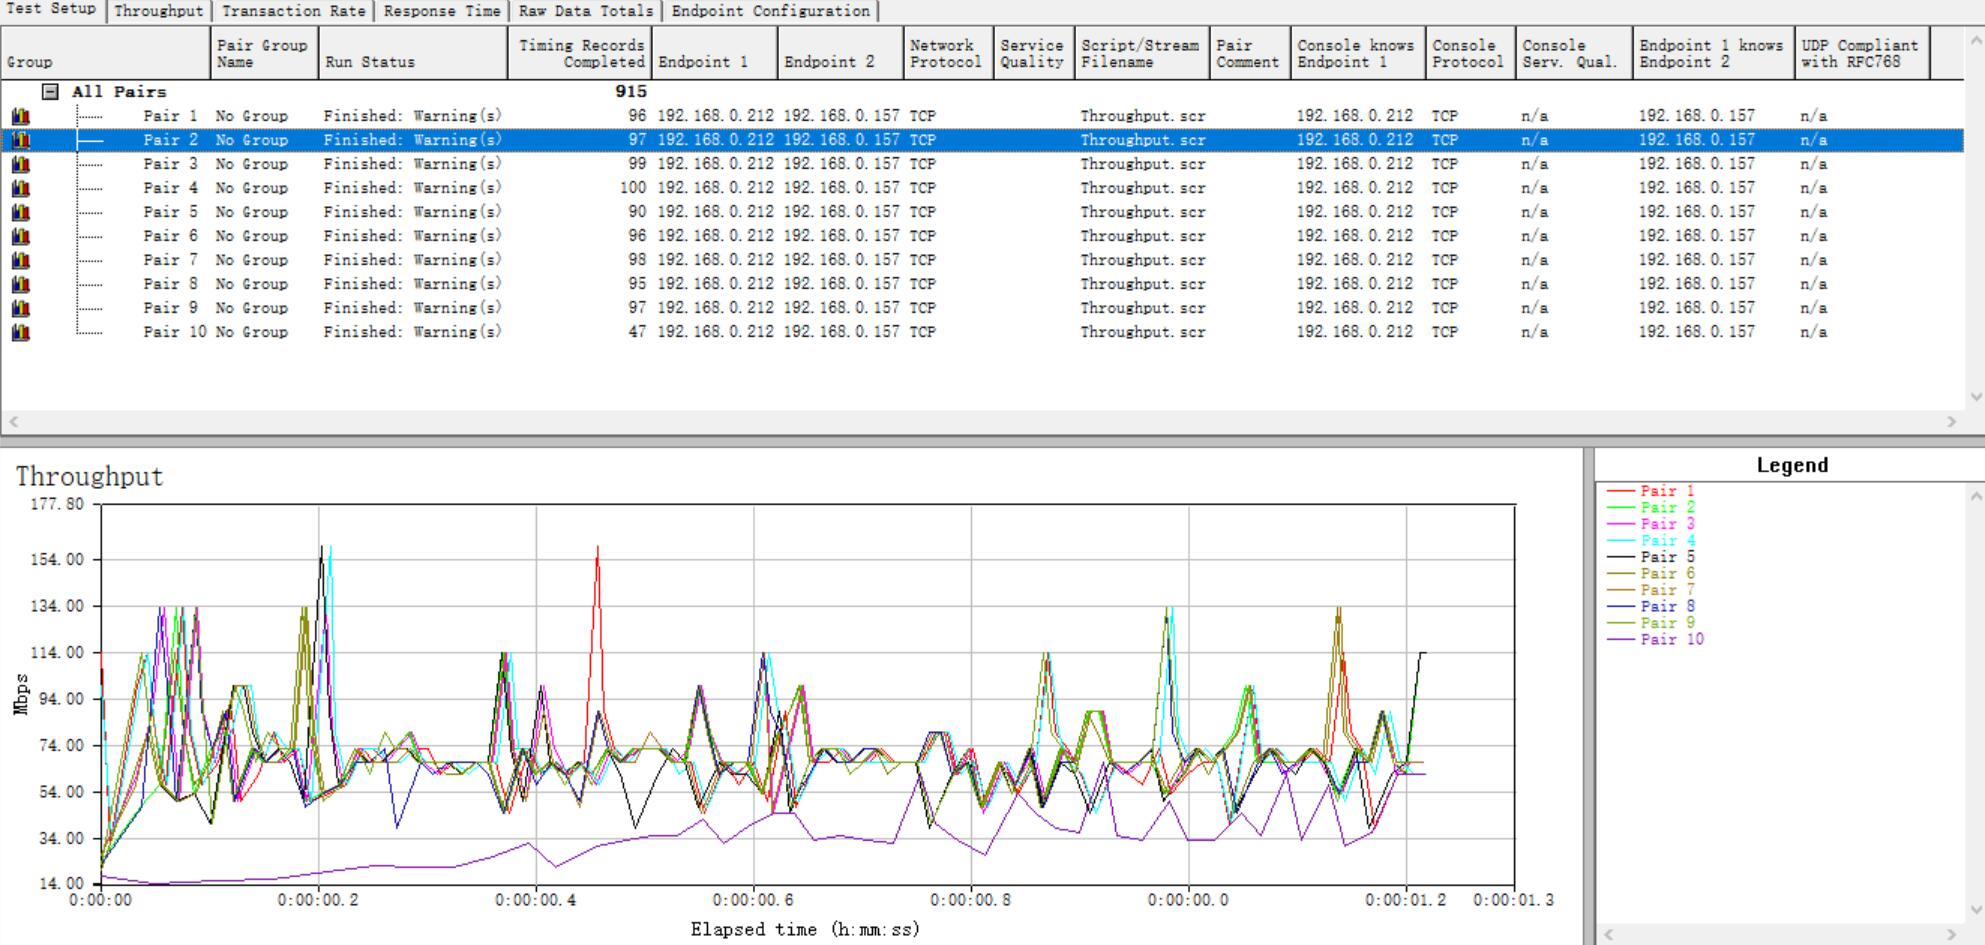Switch to the Throughput tab

[x=158, y=11]
